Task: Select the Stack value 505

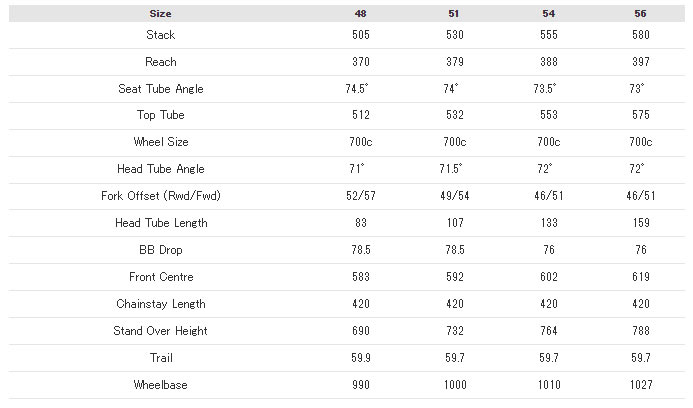Action: (361, 35)
